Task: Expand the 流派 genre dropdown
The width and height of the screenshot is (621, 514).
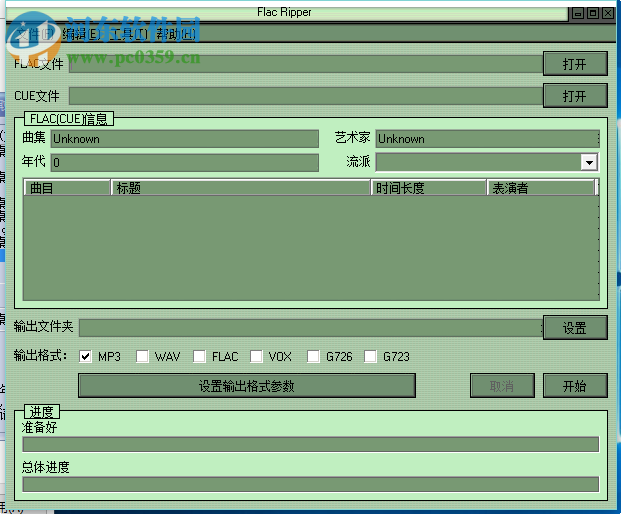Action: (x=589, y=162)
